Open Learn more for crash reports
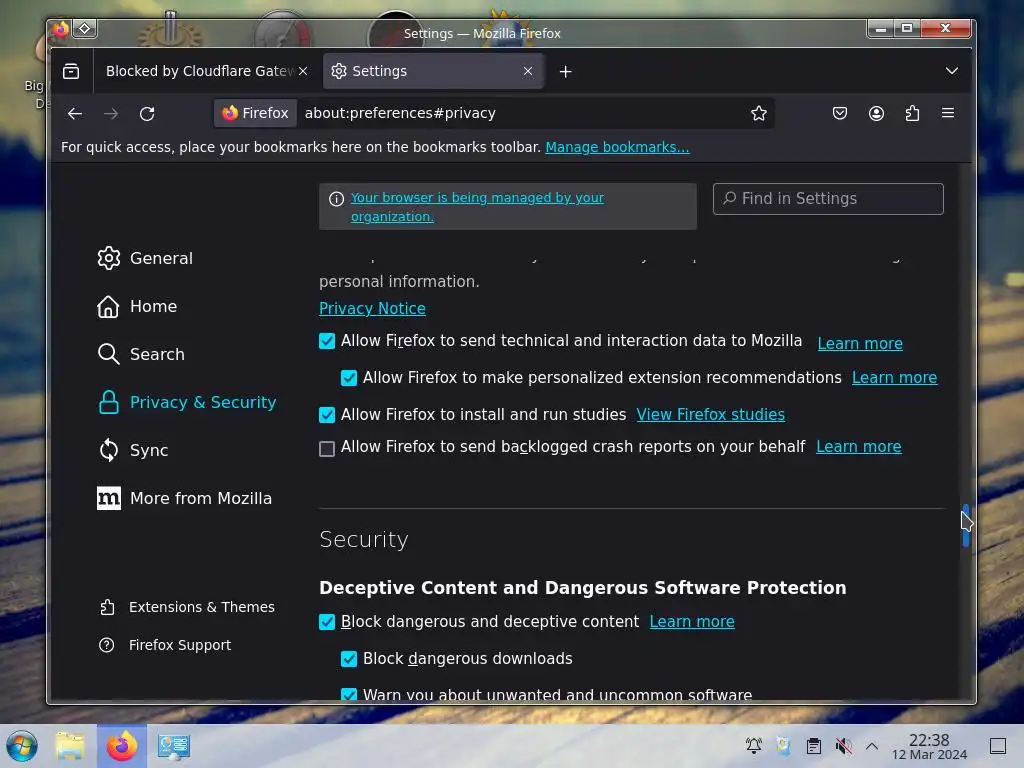This screenshot has height=768, width=1024. (x=859, y=447)
